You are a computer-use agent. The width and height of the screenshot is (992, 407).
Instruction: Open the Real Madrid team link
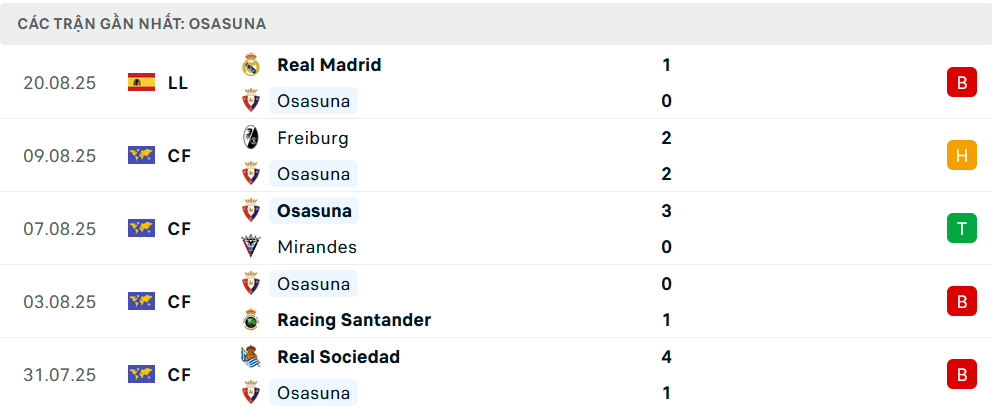329,65
